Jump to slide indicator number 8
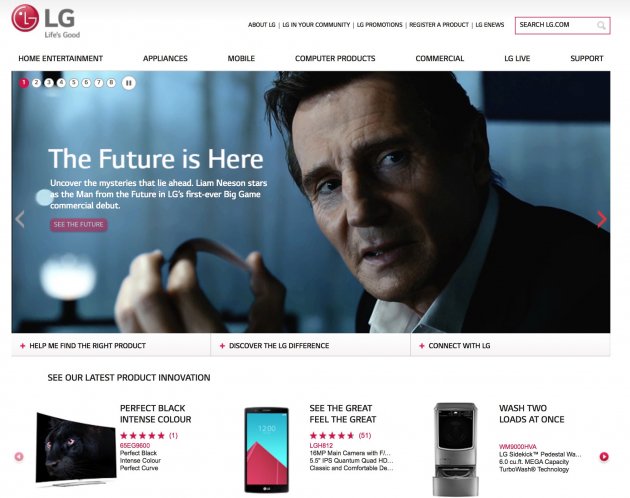 tap(111, 82)
